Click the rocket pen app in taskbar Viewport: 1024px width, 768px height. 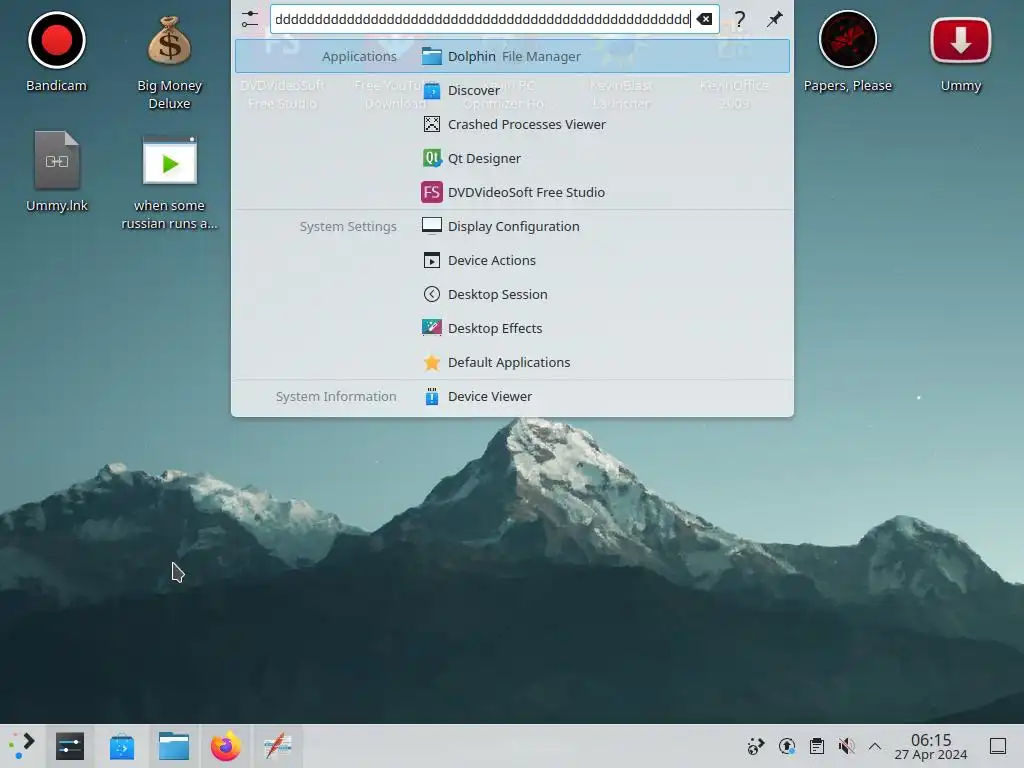(278, 746)
